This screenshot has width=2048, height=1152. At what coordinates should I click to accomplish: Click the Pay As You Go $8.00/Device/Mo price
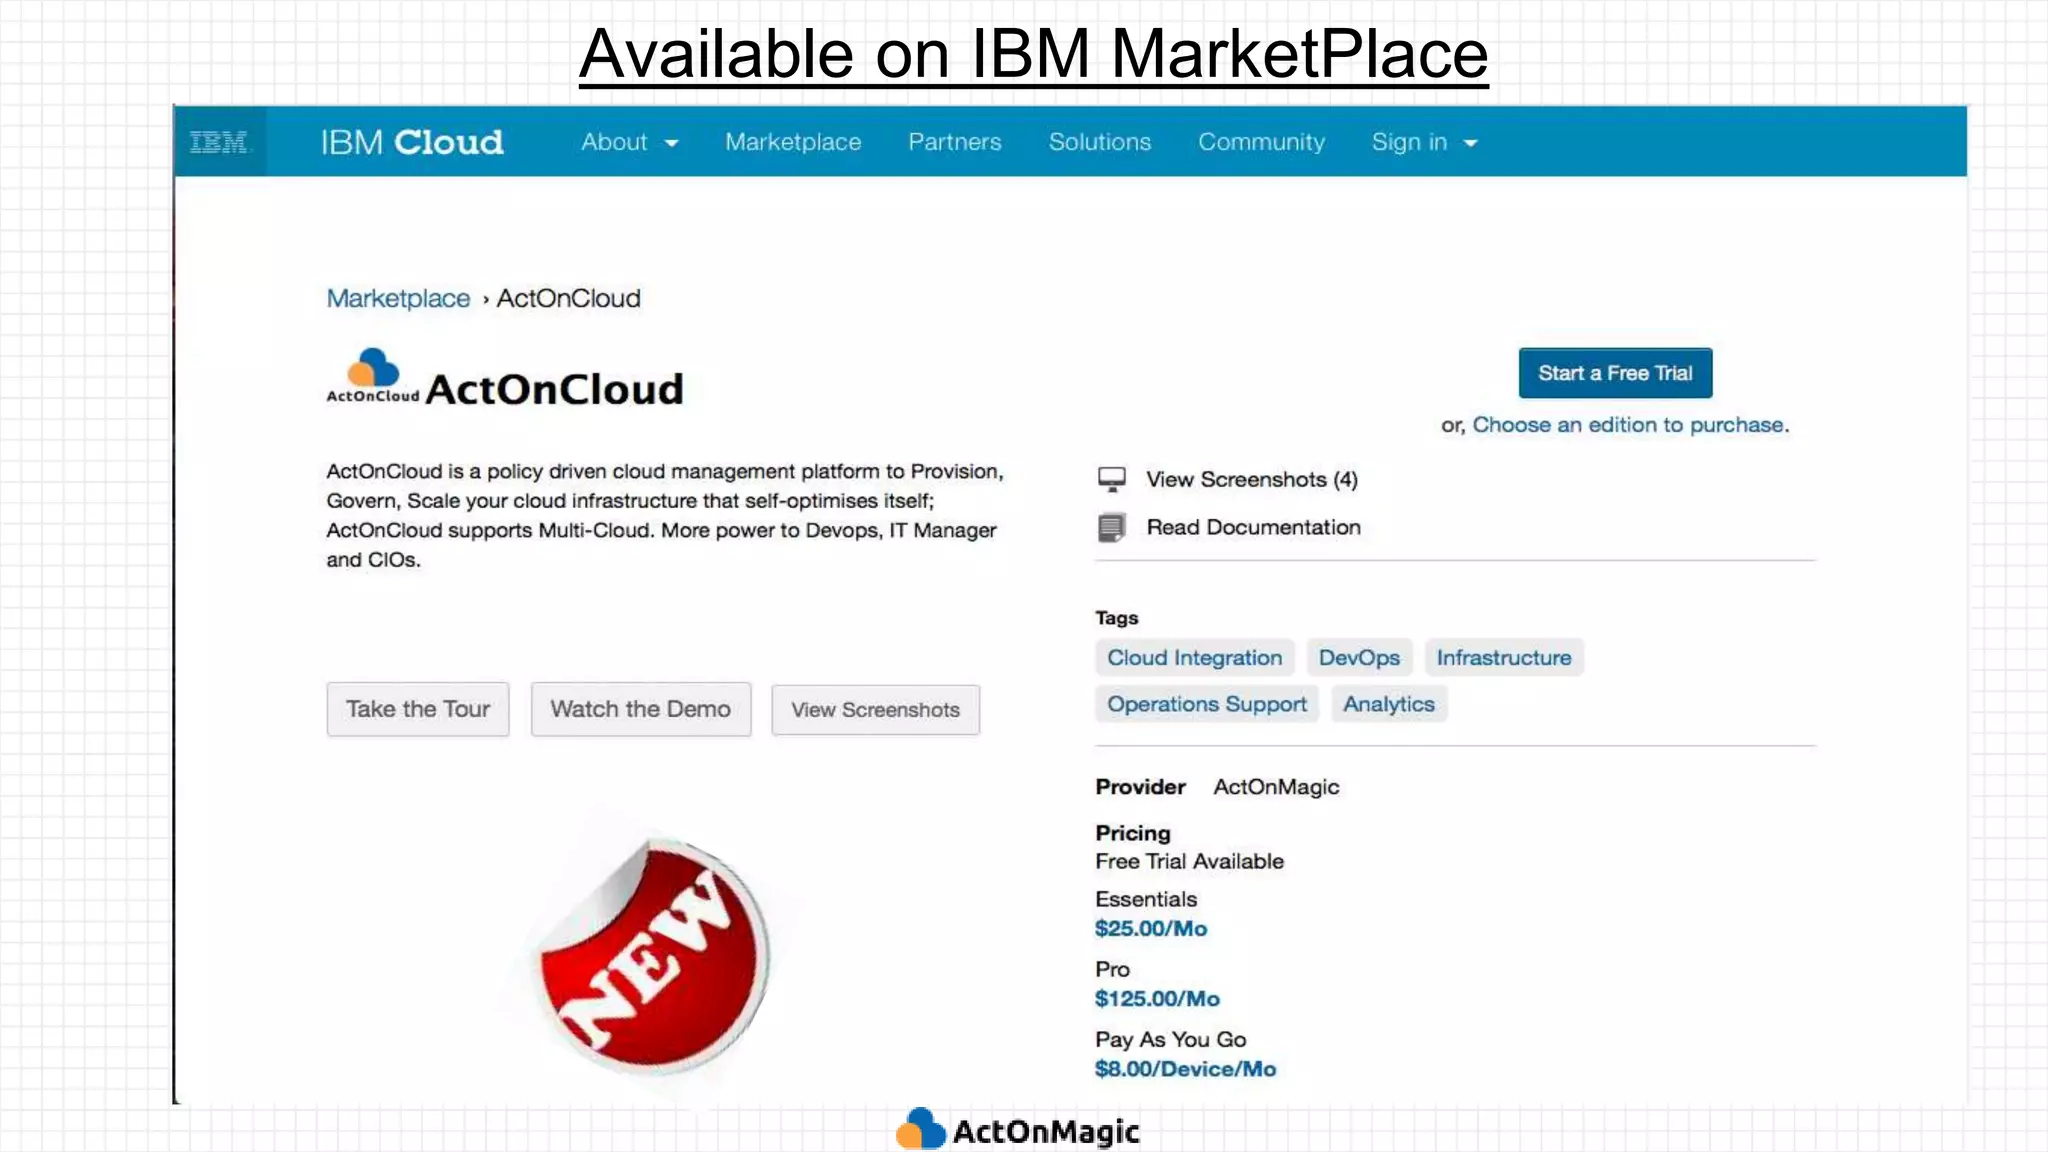click(1186, 1069)
